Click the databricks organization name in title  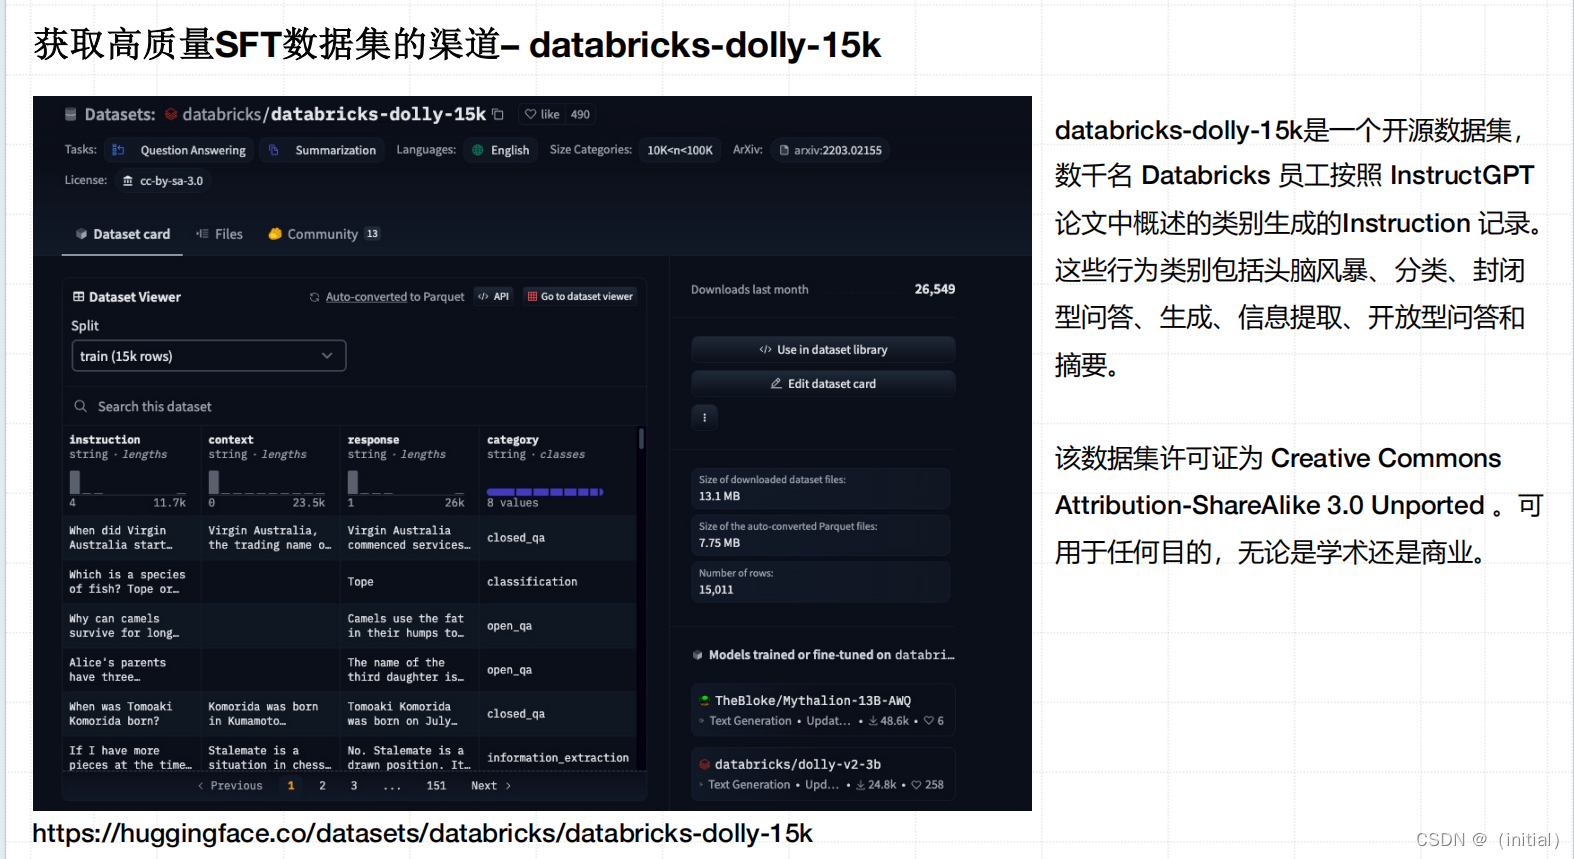pyautogui.click(x=222, y=115)
